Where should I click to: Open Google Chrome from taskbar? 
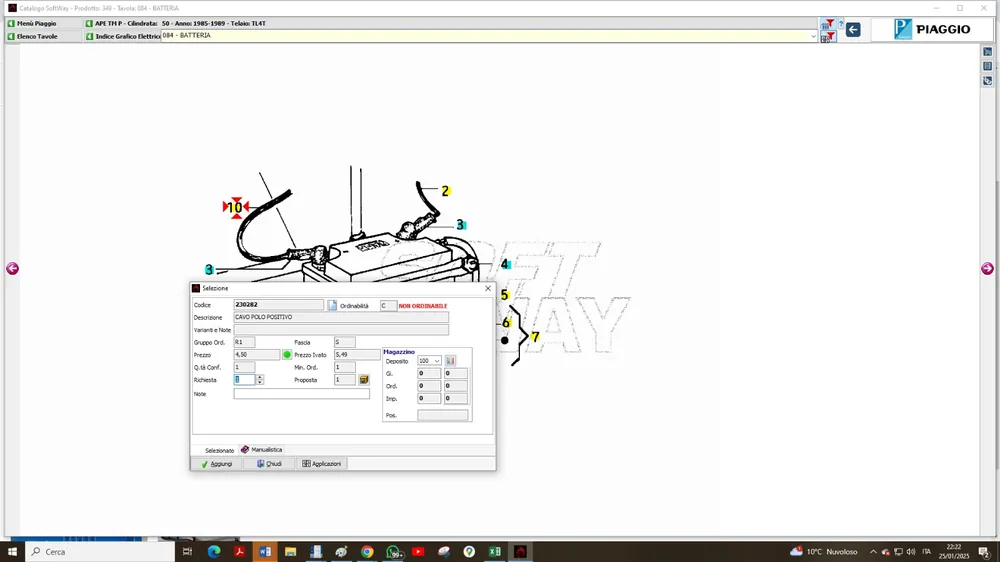367,552
